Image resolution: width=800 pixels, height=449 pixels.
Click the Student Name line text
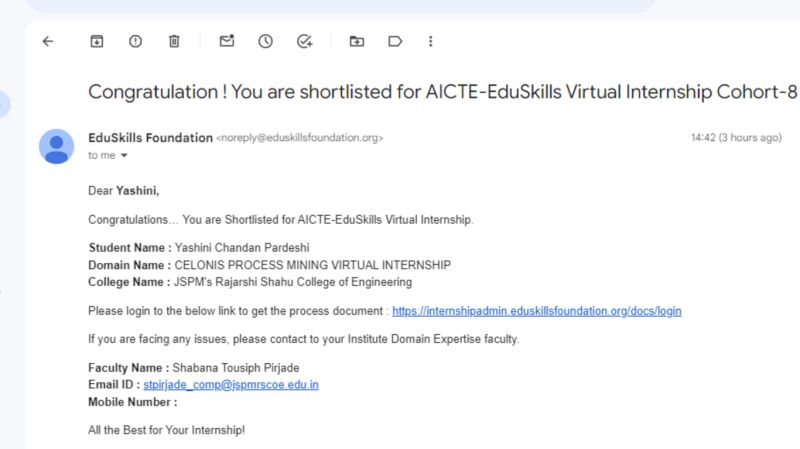click(x=199, y=247)
